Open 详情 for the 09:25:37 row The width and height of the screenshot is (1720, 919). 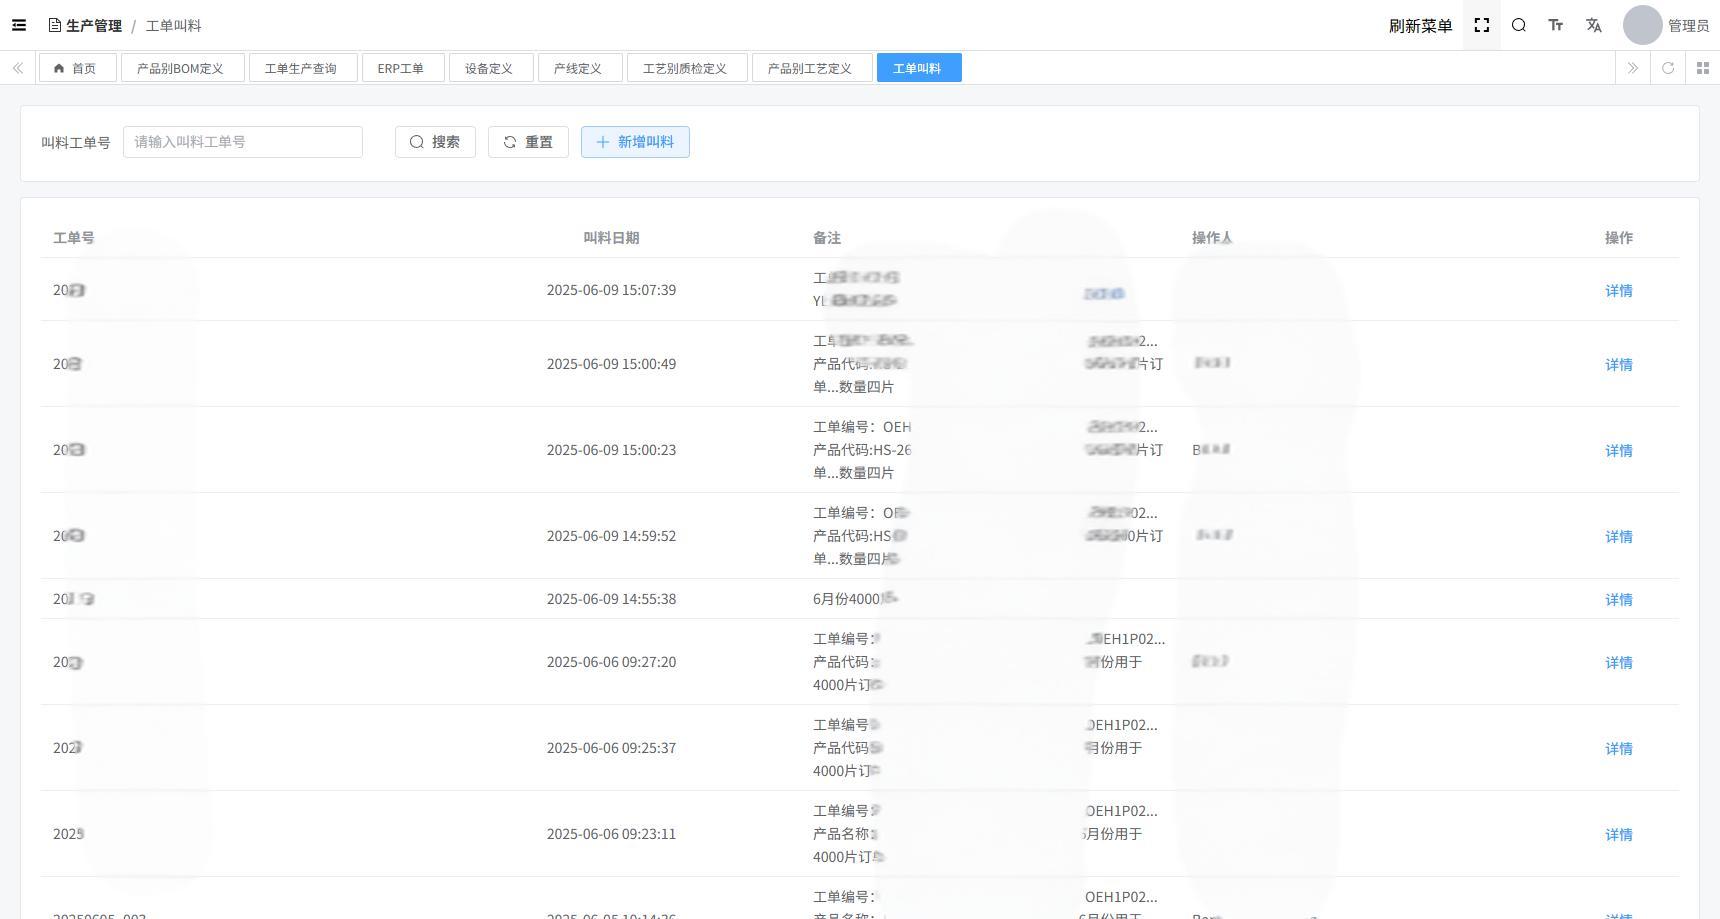click(x=1619, y=749)
